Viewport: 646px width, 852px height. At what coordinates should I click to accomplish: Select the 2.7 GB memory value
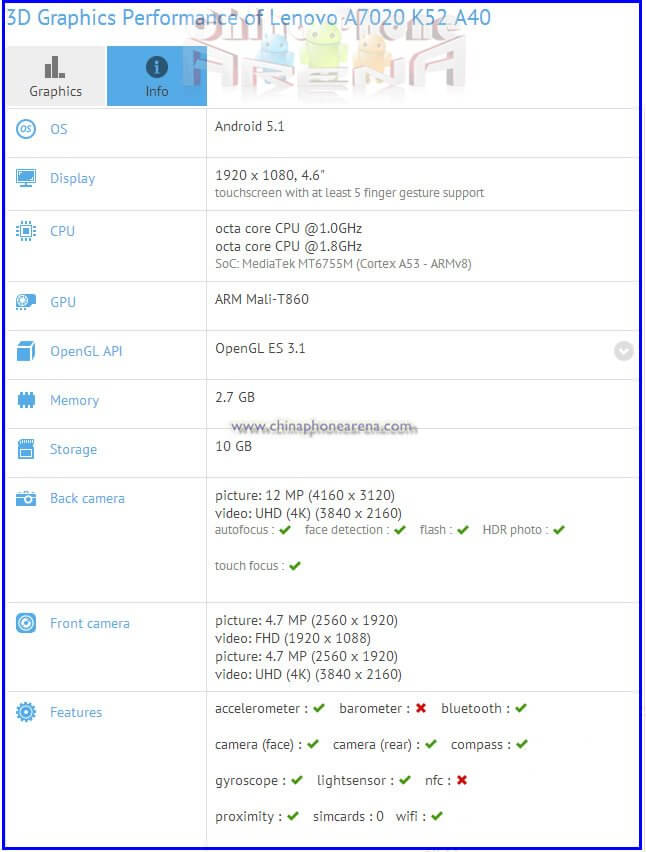point(235,397)
